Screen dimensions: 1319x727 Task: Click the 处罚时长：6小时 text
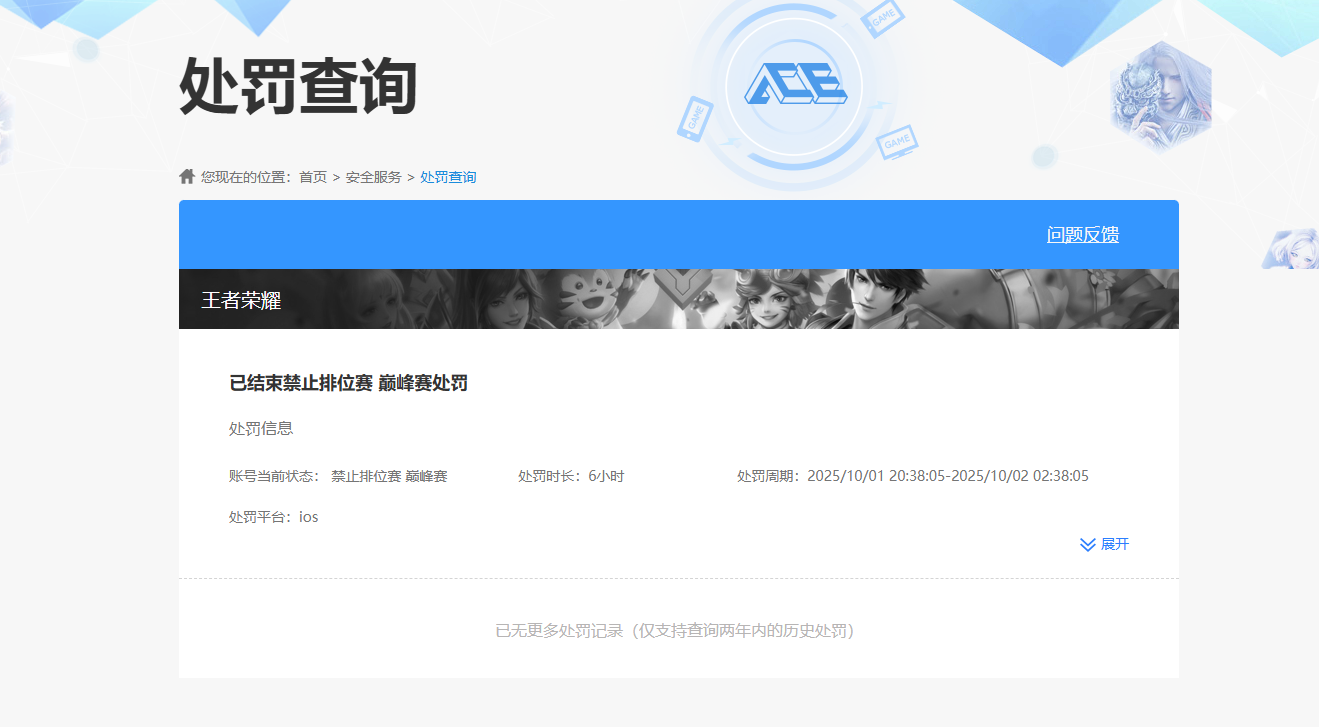pyautogui.click(x=571, y=476)
